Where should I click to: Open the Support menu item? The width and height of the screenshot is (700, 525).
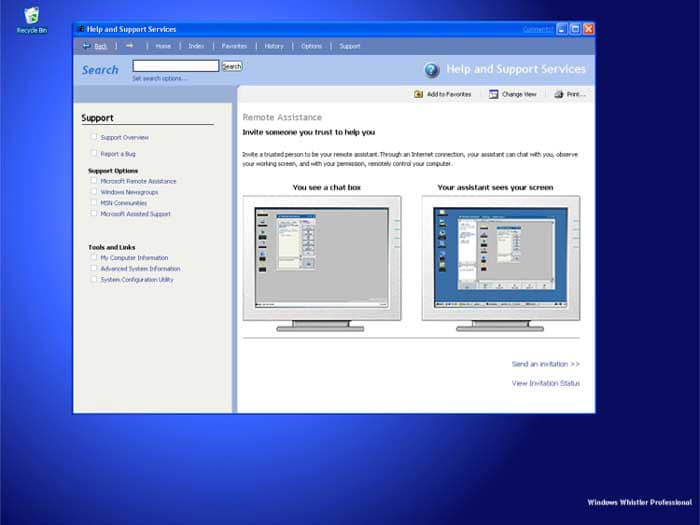click(x=350, y=46)
